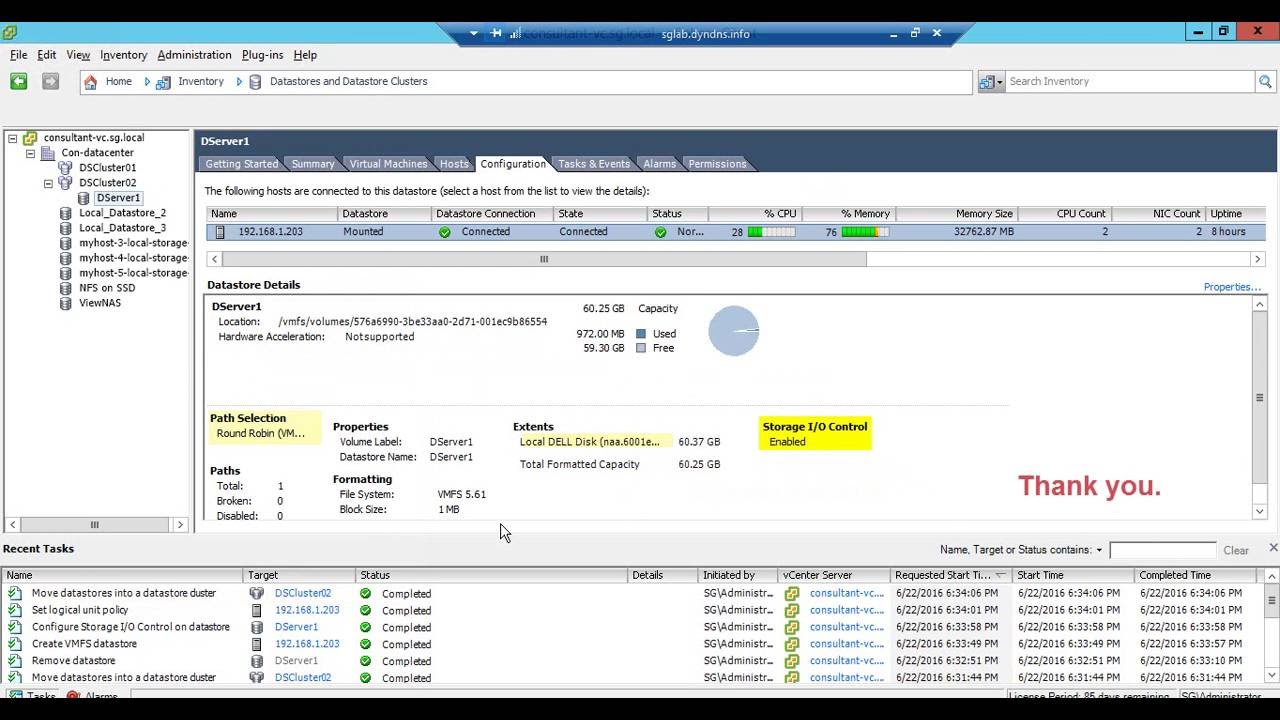Click the green Back navigation arrow
1280x720 pixels.
point(18,81)
